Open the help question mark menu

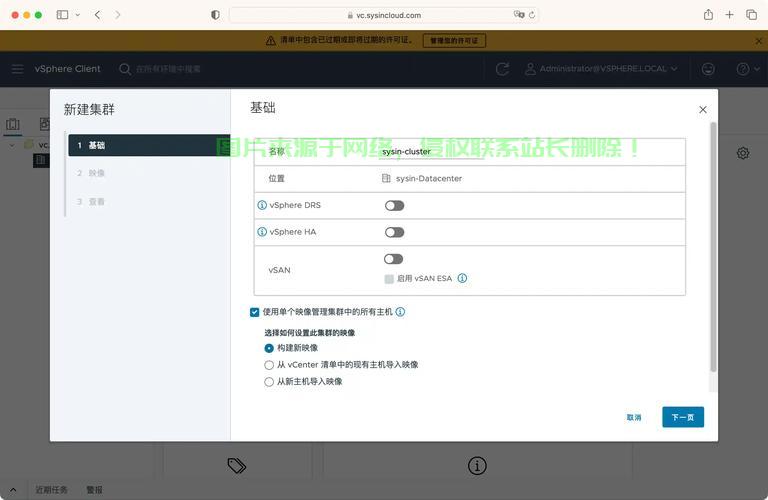(x=747, y=69)
